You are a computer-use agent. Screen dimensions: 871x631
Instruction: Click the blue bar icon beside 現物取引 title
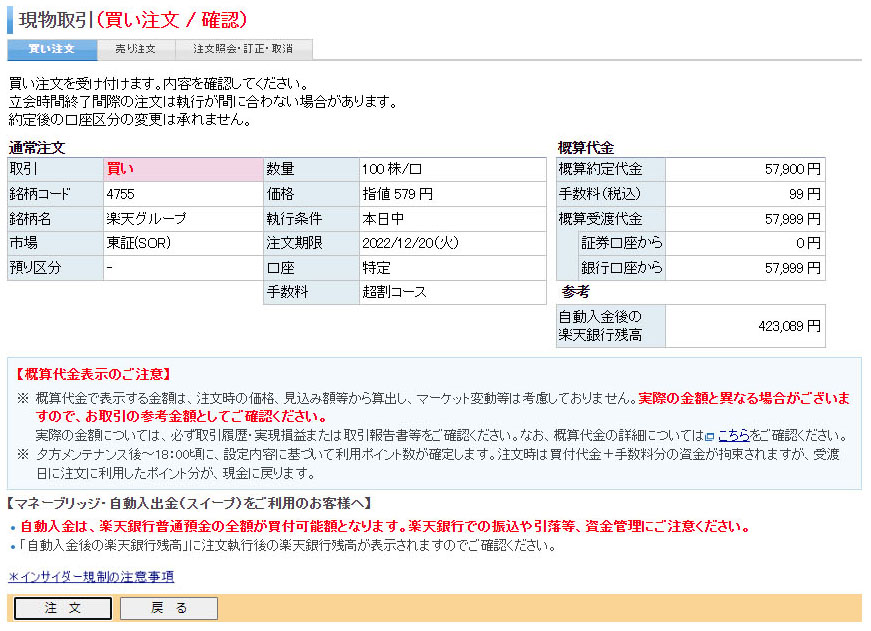10,20
